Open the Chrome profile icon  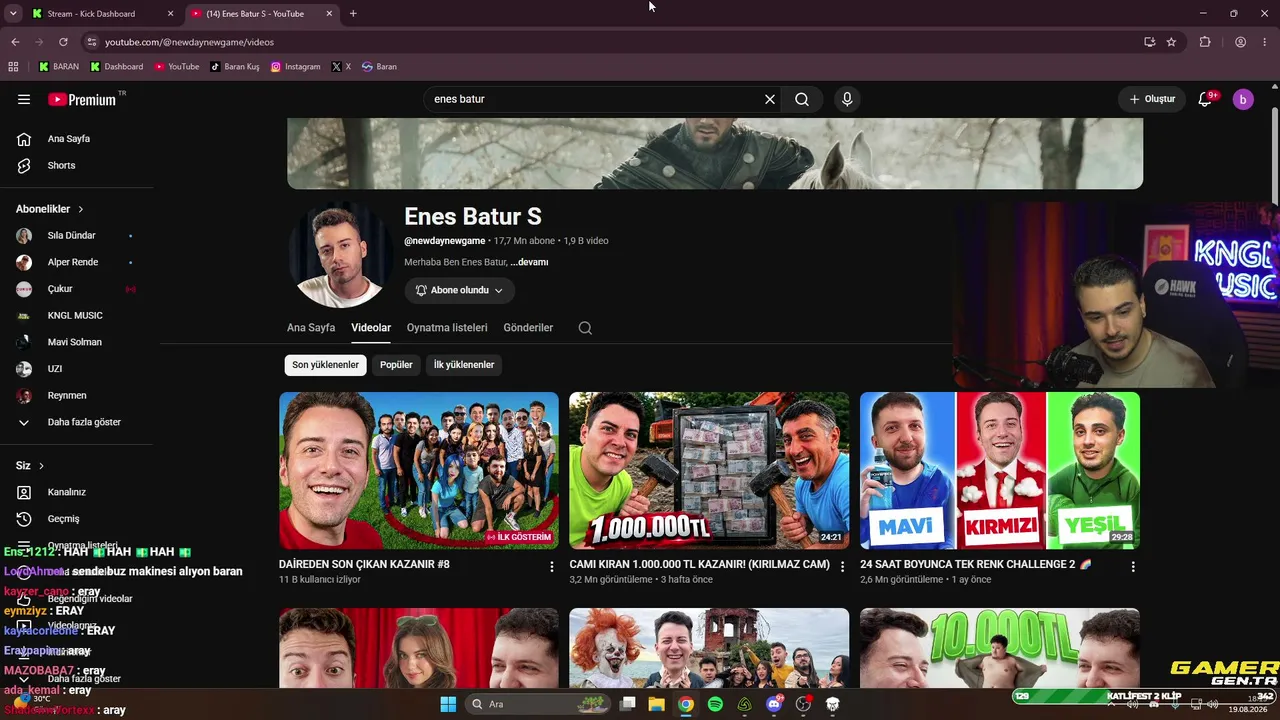(x=1240, y=42)
